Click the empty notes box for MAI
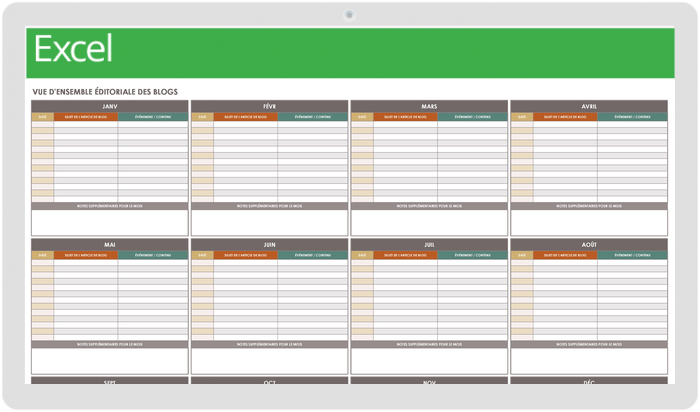700x412 pixels. tap(110, 361)
